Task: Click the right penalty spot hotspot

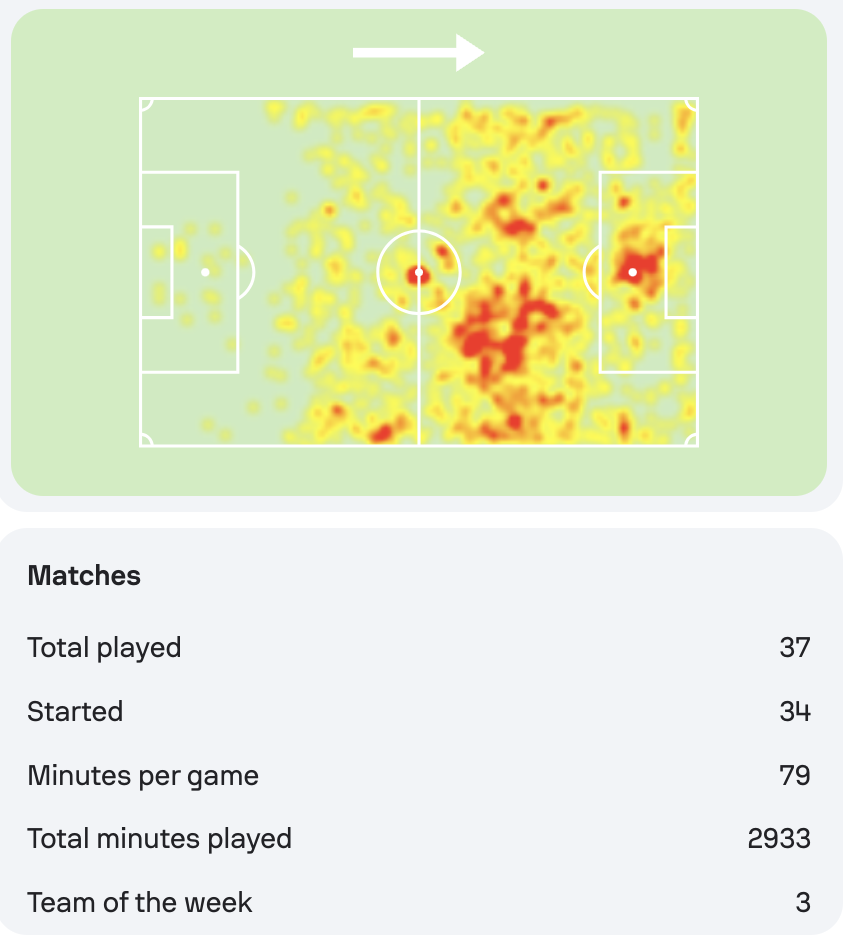Action: [633, 273]
